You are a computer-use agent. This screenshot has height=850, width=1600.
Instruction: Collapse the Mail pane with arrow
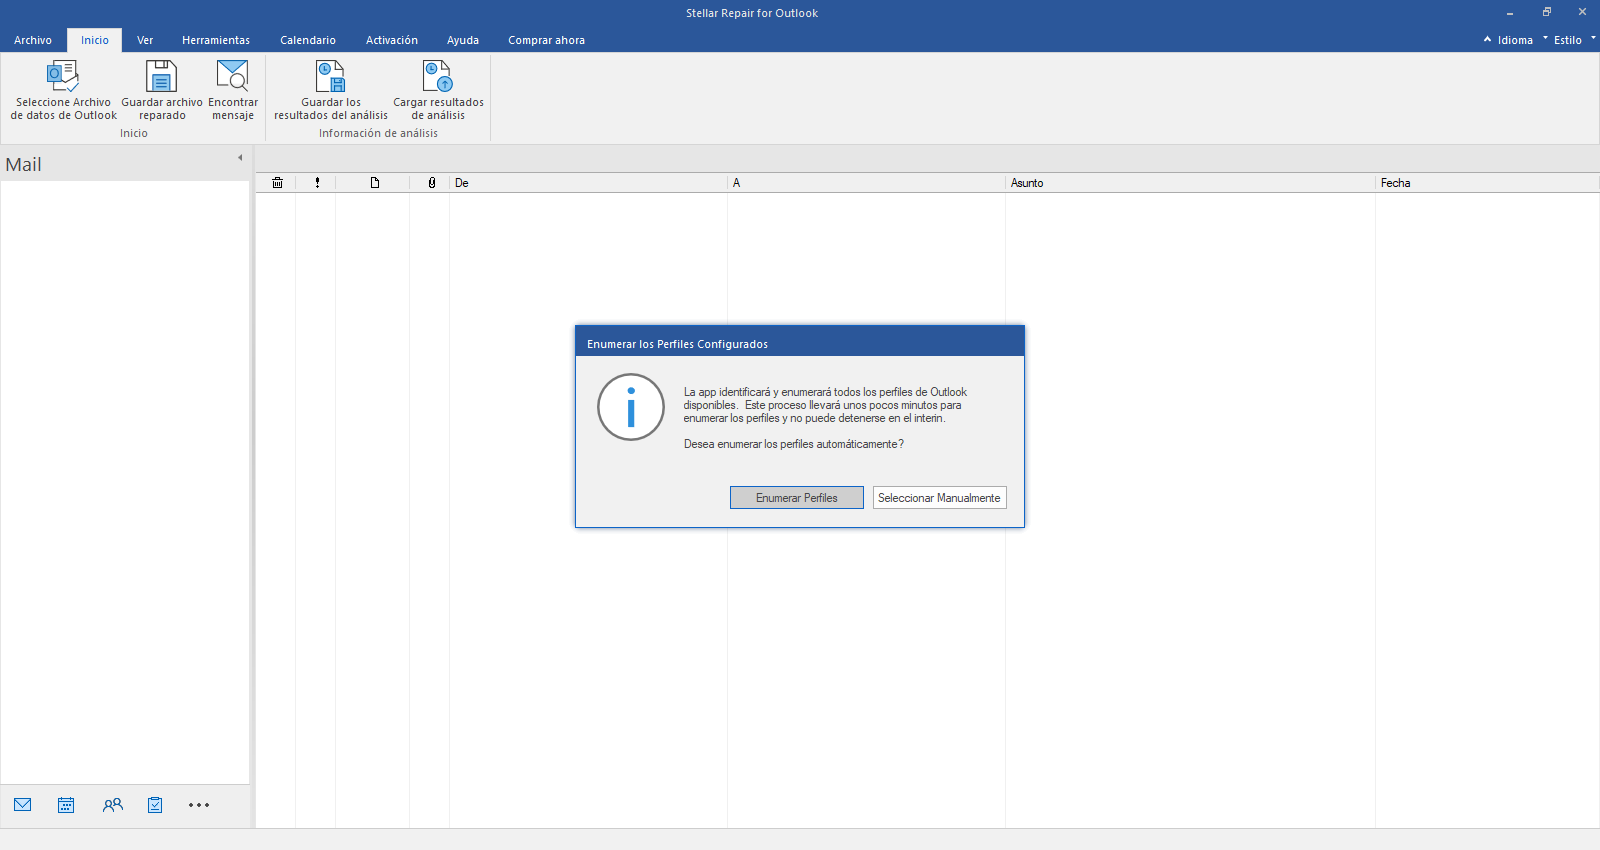[240, 157]
